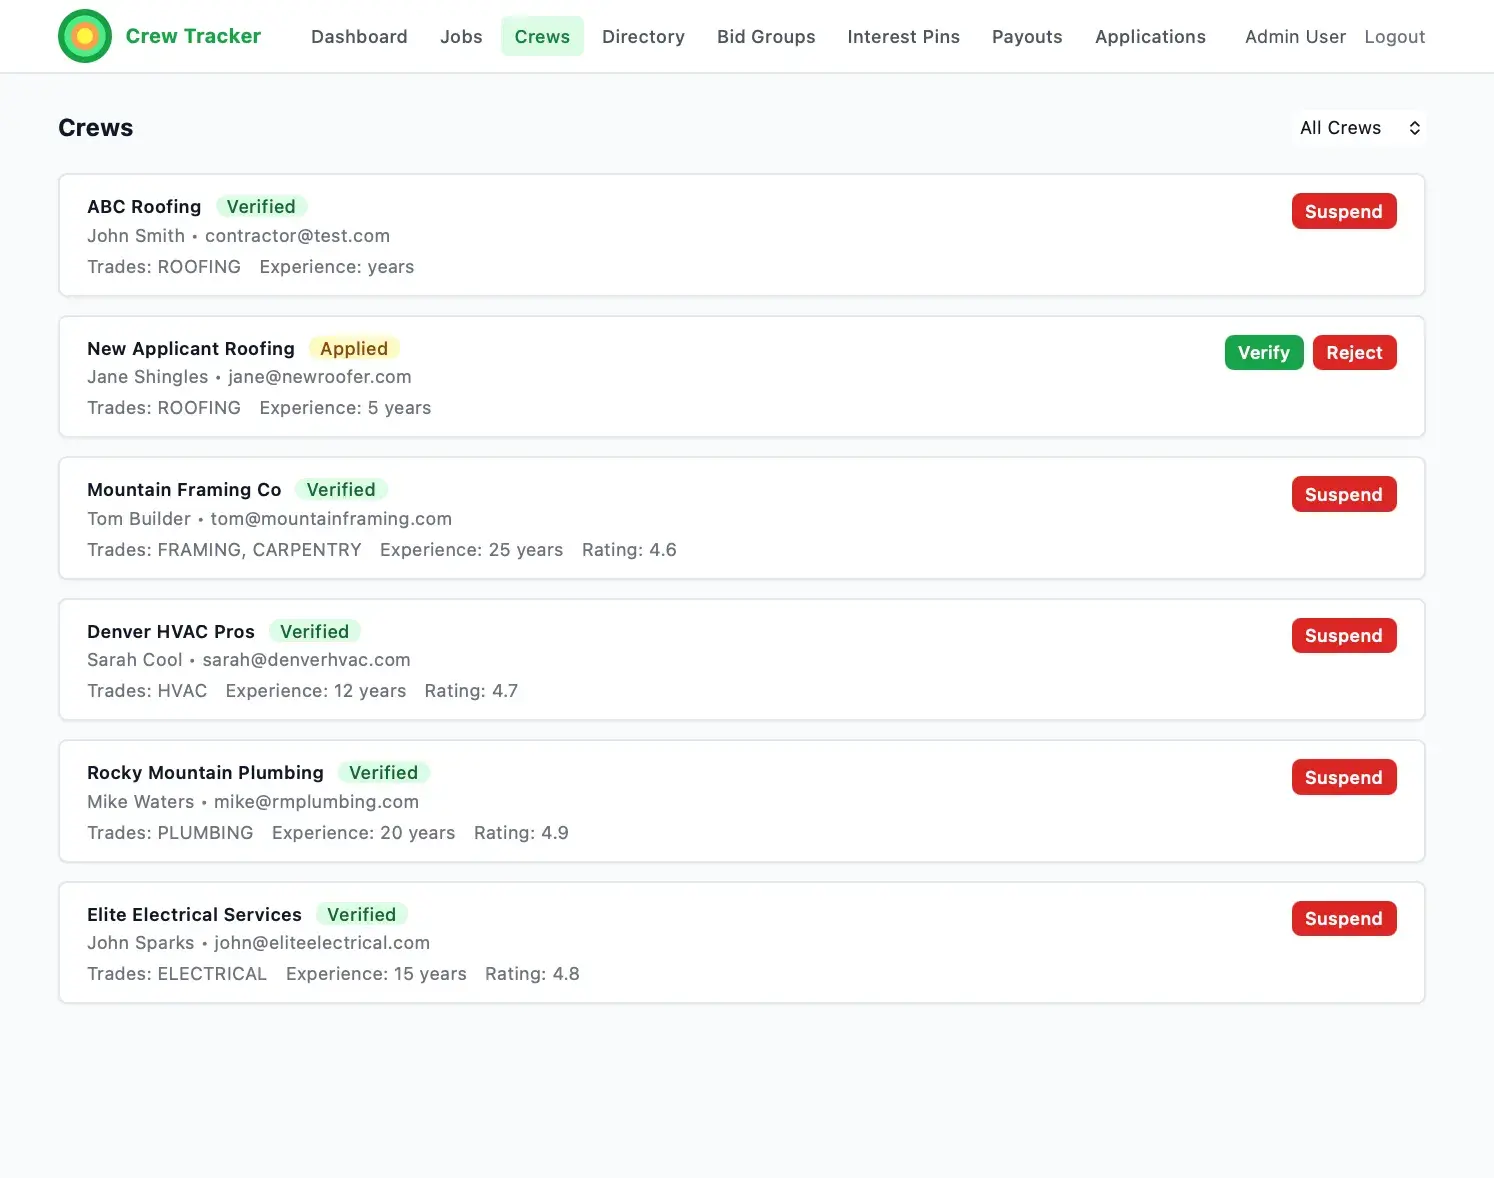Open the Applications page
This screenshot has height=1178, width=1494.
(x=1150, y=37)
